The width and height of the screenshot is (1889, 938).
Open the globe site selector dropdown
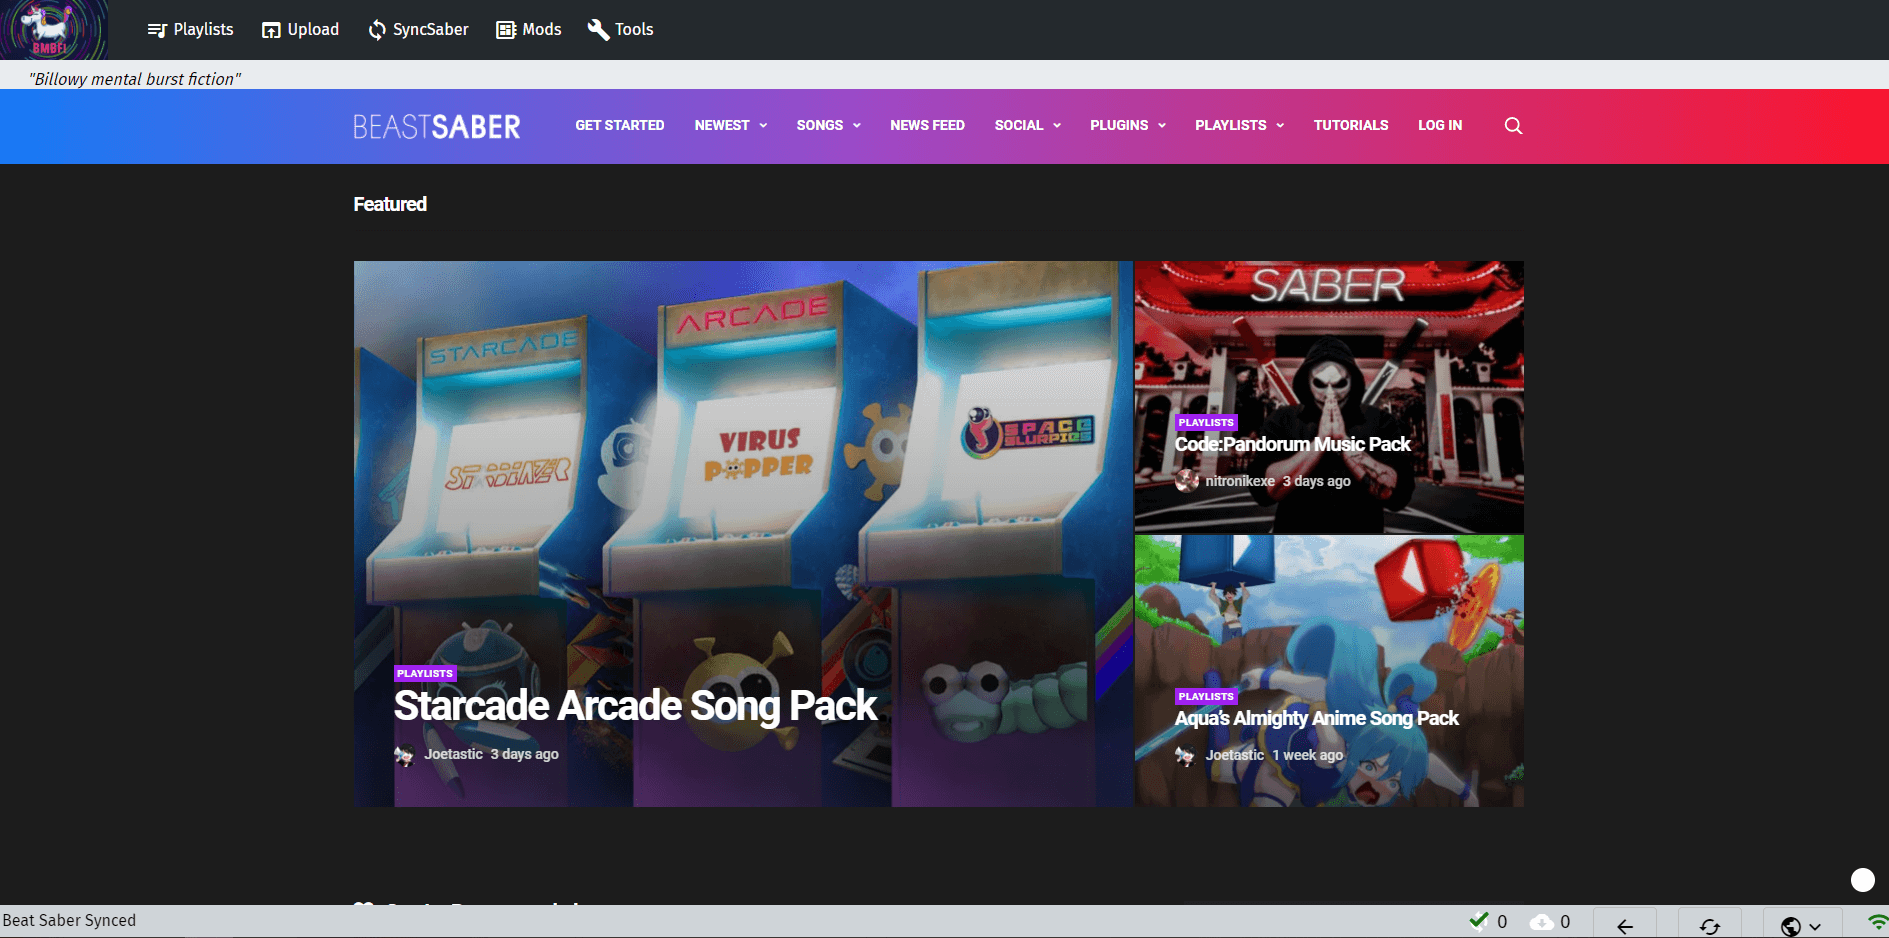[1801, 925]
